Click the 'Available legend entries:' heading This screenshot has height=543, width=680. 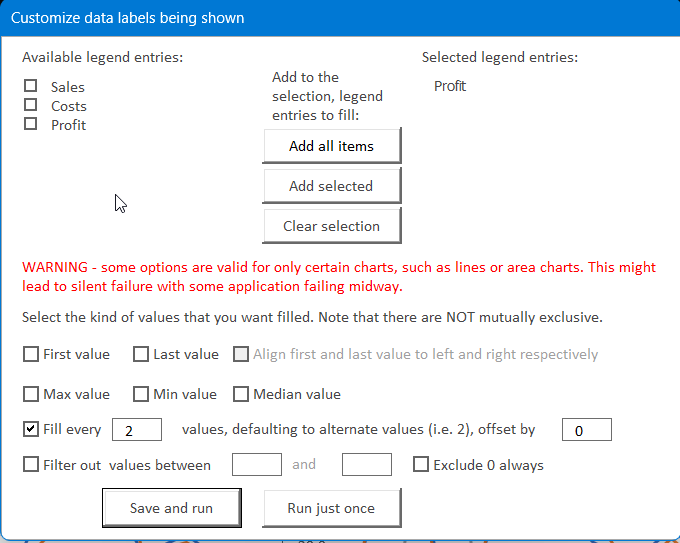point(103,57)
